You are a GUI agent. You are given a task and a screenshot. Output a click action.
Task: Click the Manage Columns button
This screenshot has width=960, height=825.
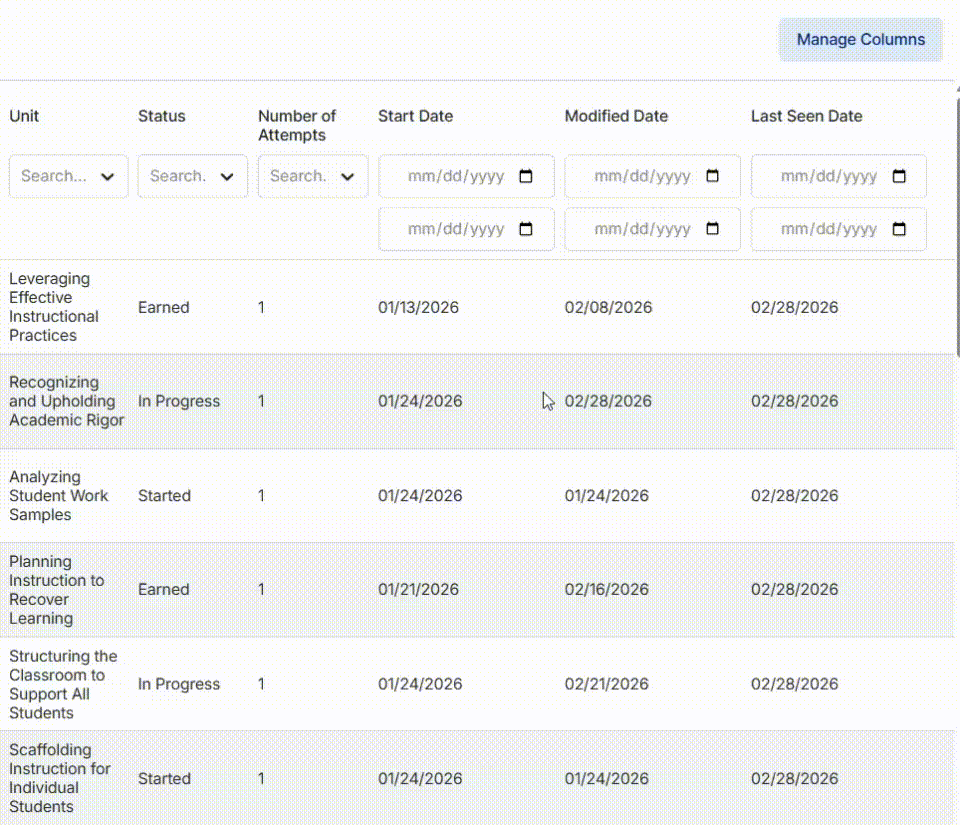point(860,40)
